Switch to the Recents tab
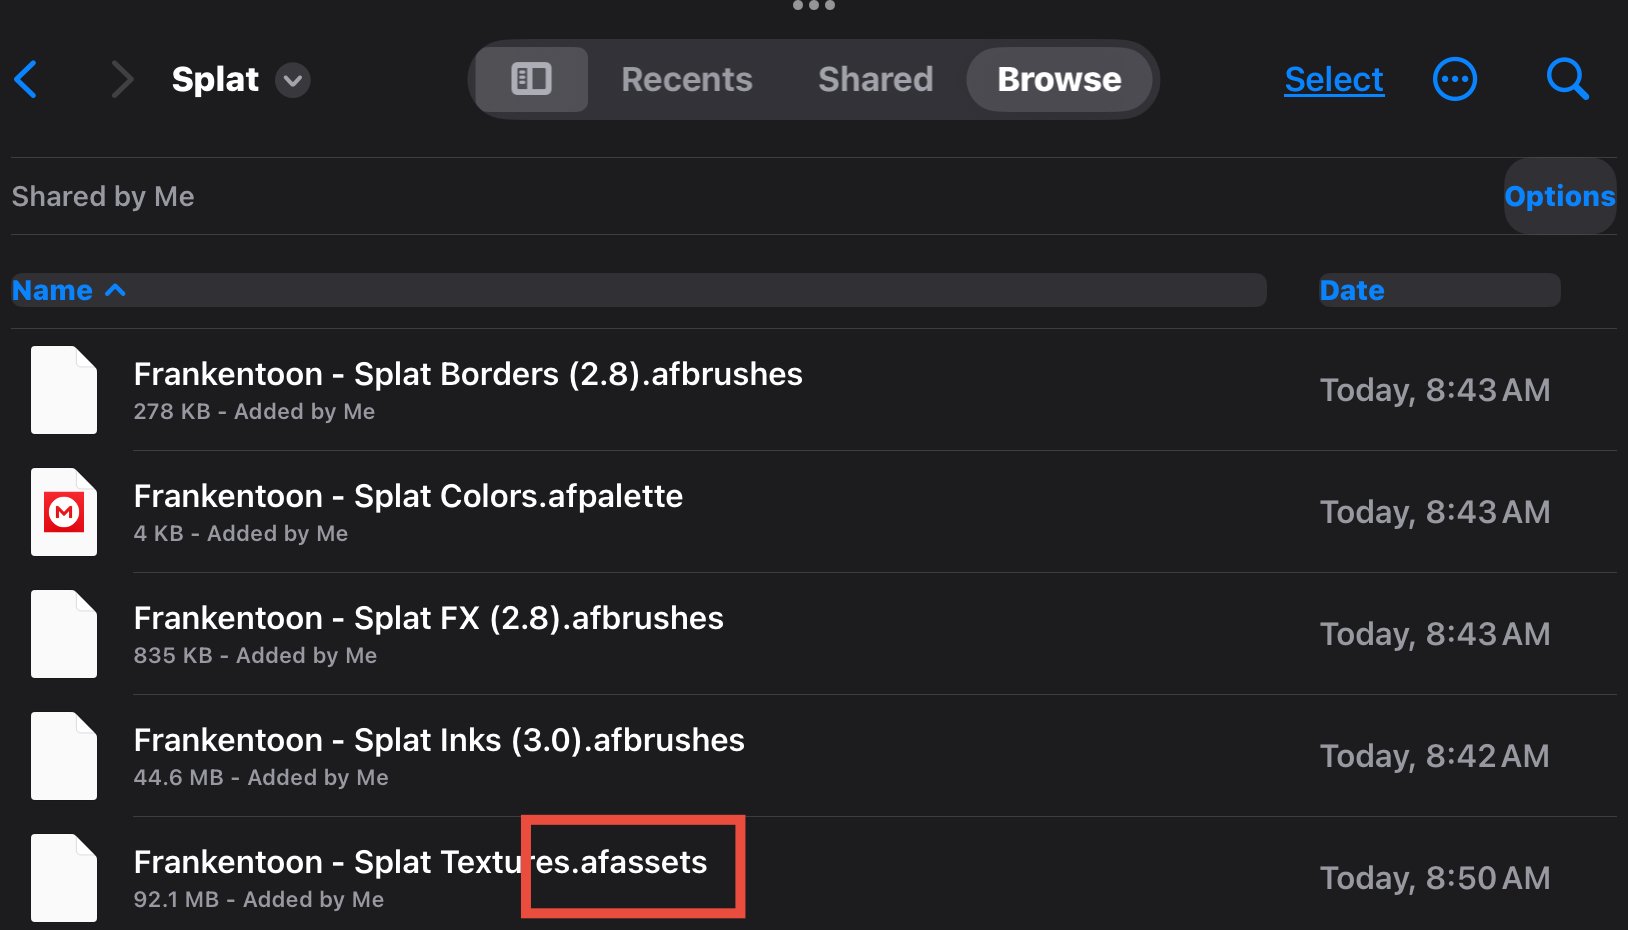This screenshot has width=1628, height=930. (686, 79)
